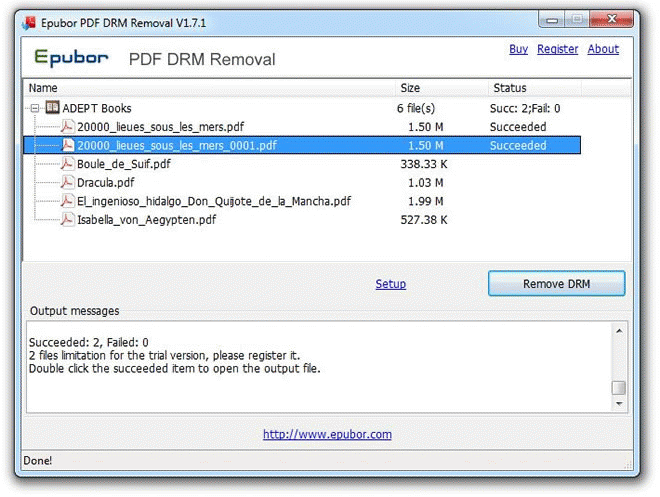
Task: Select El_ingenioso_hidalgo_Don_Quijote_de_la_Mancha.pdf
Action: pos(214,201)
